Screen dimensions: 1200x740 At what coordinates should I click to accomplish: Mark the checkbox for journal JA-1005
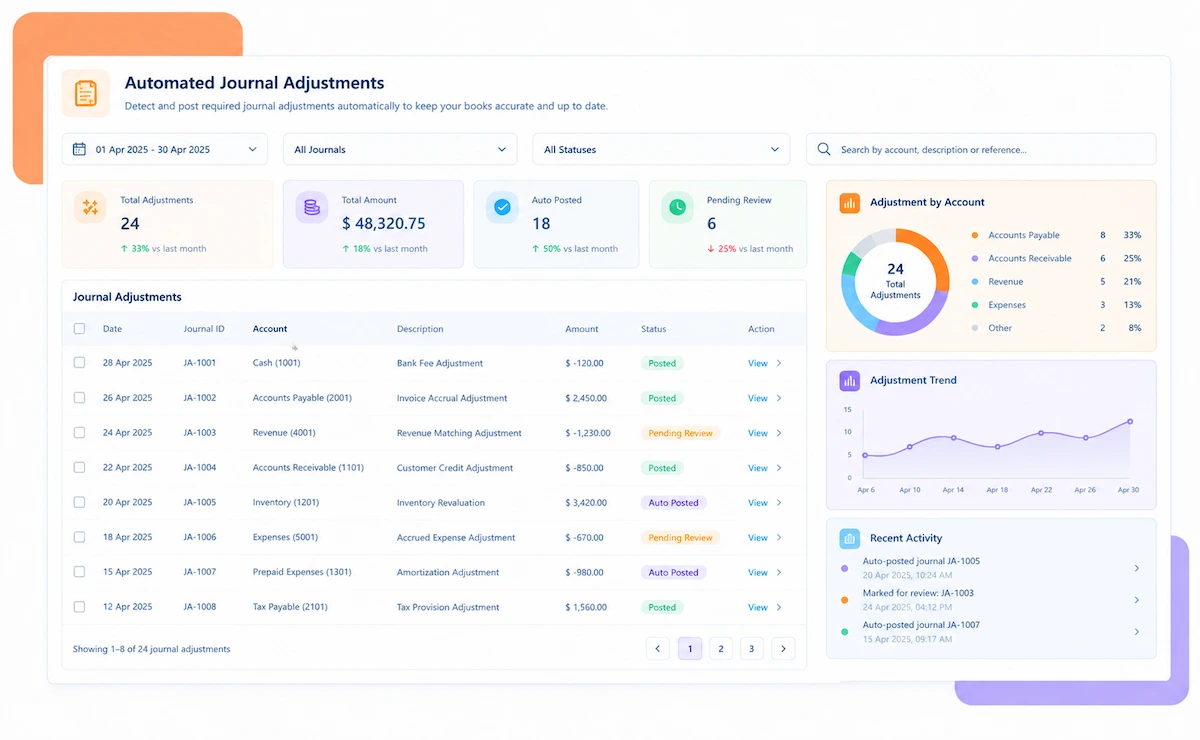pos(80,502)
